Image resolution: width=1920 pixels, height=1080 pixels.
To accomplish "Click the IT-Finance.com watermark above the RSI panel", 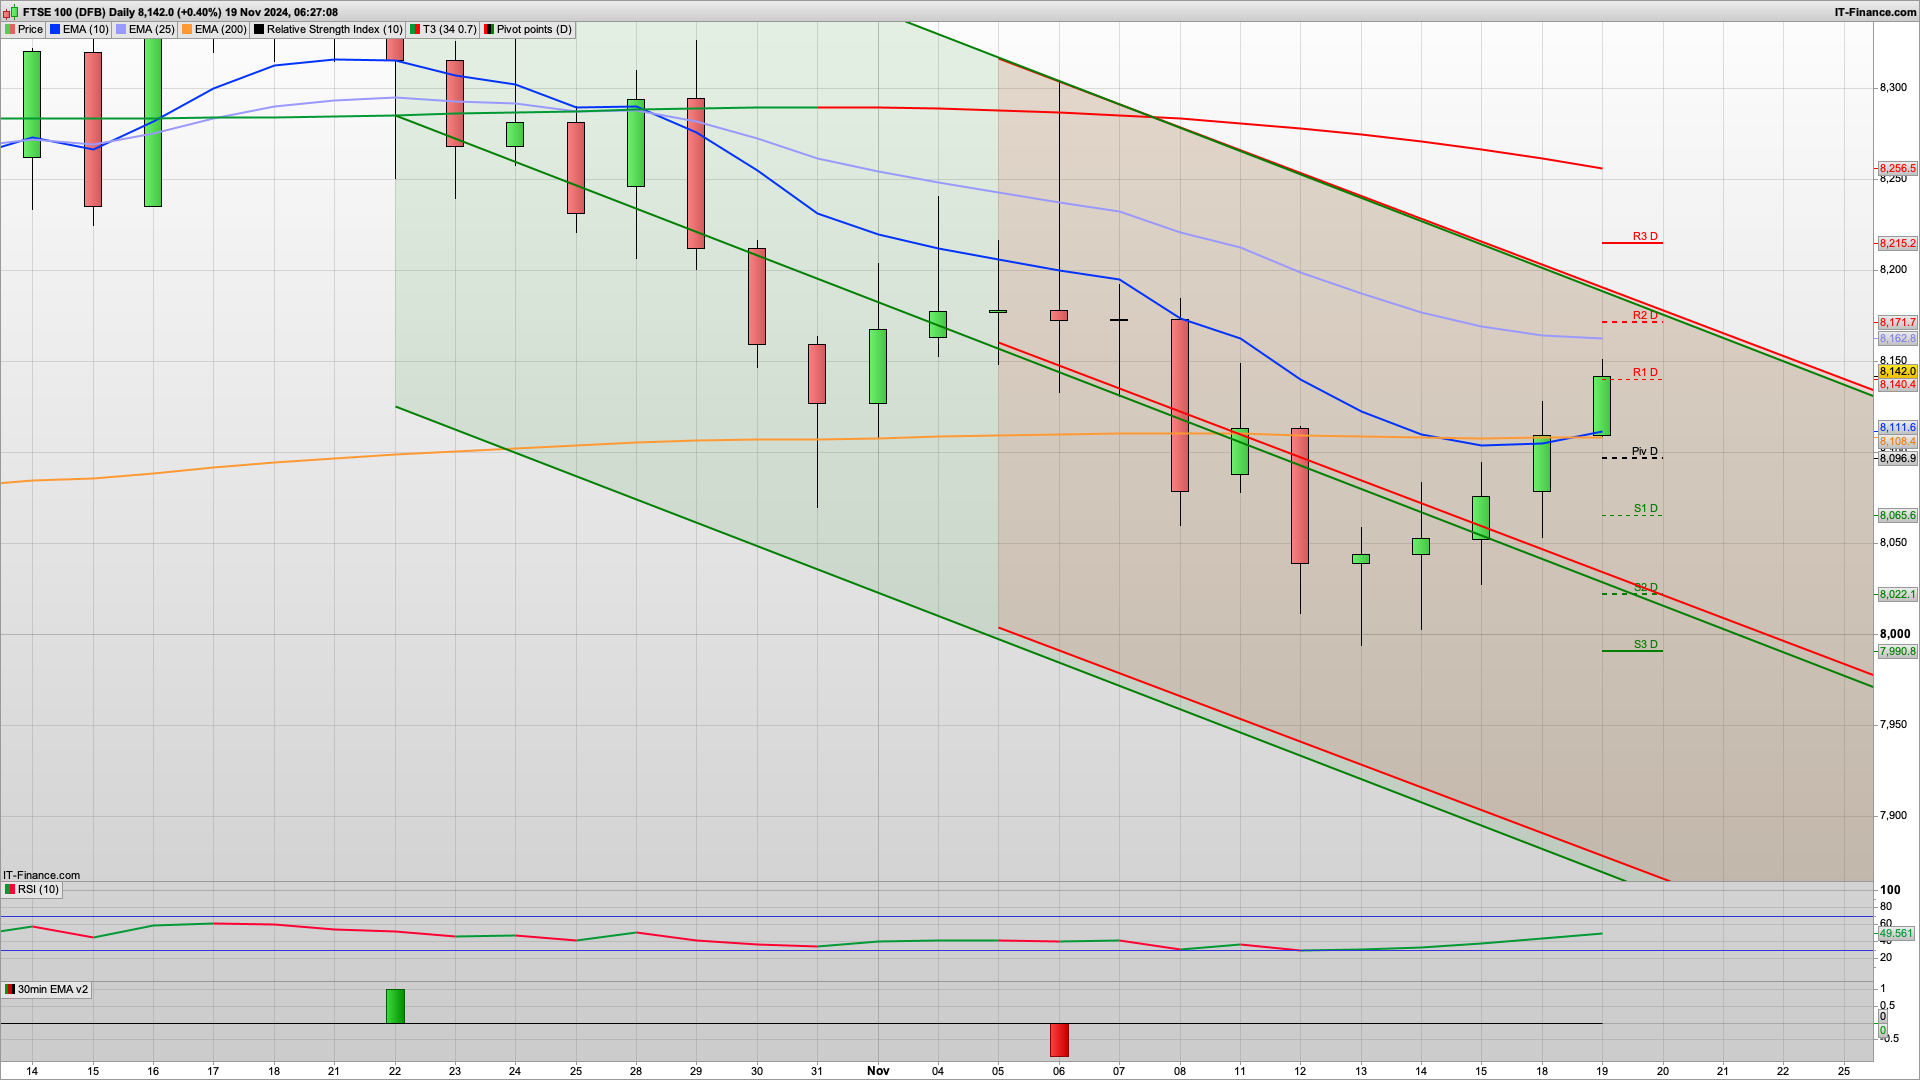I will coord(42,875).
